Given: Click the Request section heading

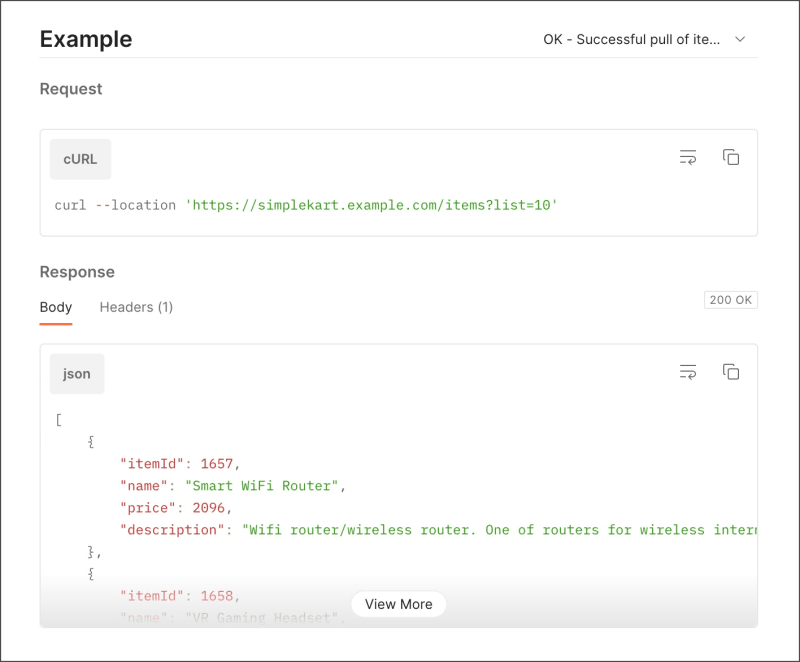Looking at the screenshot, I should [x=71, y=89].
